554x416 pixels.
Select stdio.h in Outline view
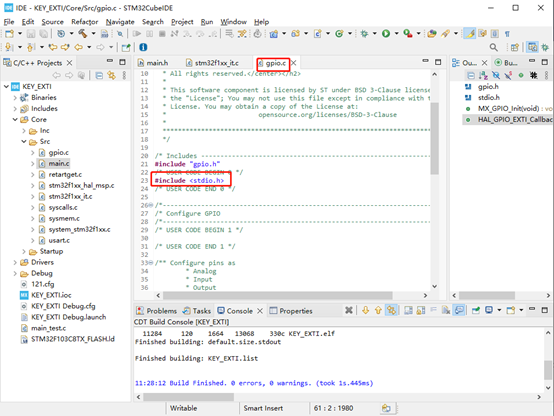(489, 98)
